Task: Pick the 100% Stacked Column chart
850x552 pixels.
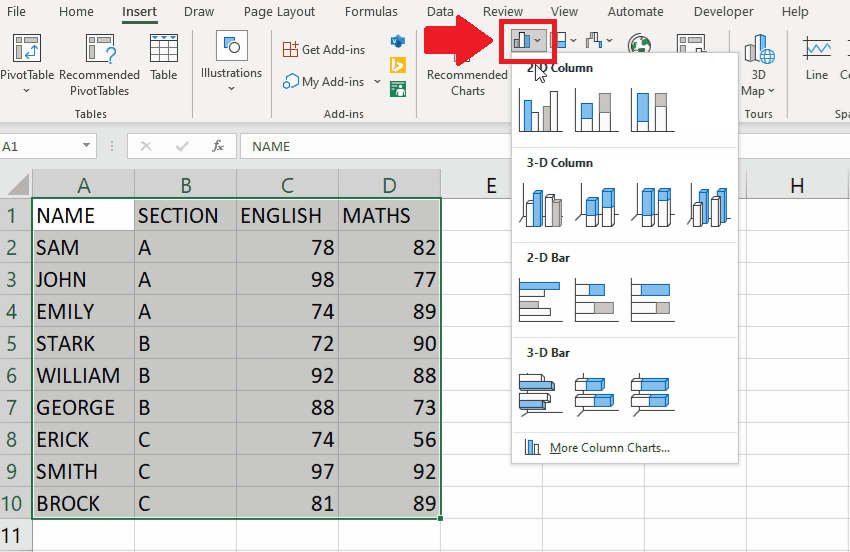Action: click(652, 111)
